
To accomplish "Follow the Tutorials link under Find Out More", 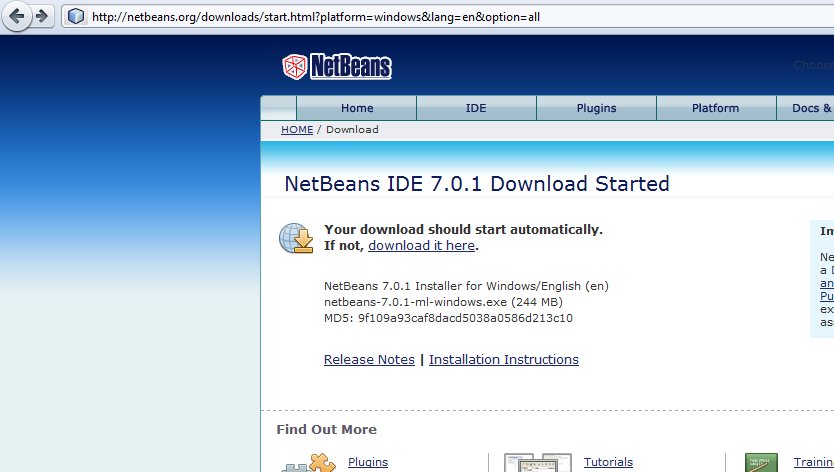I will click(608, 462).
